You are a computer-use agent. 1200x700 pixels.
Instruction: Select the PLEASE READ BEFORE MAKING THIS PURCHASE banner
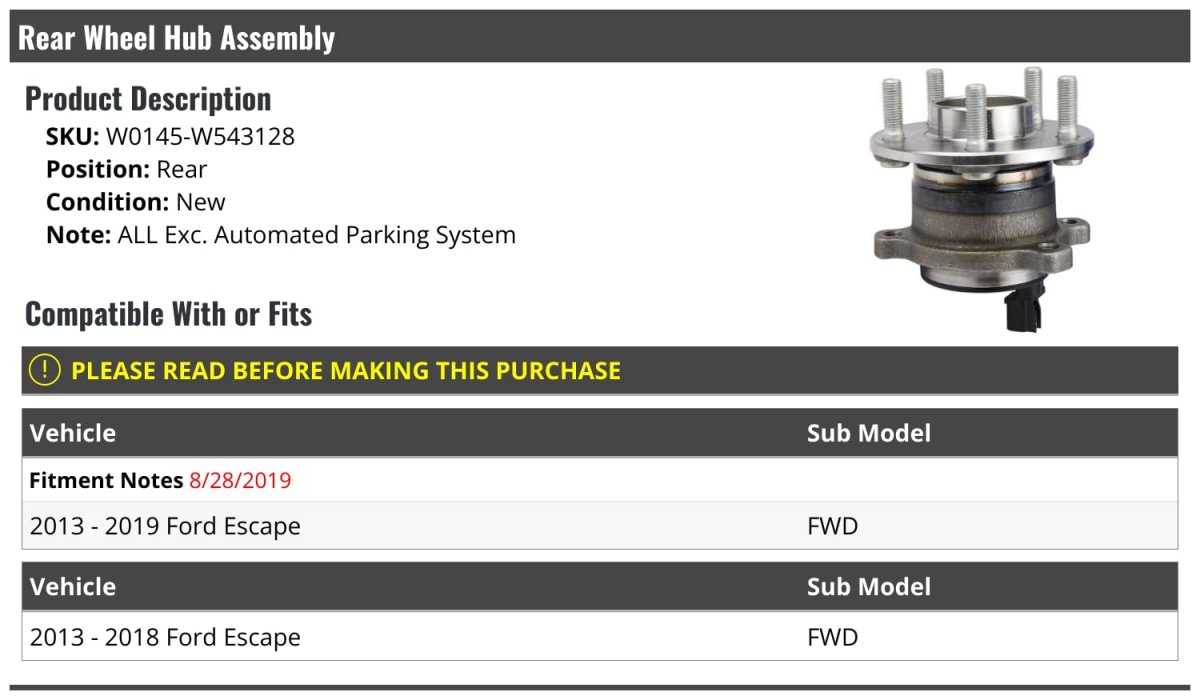pyautogui.click(x=600, y=370)
